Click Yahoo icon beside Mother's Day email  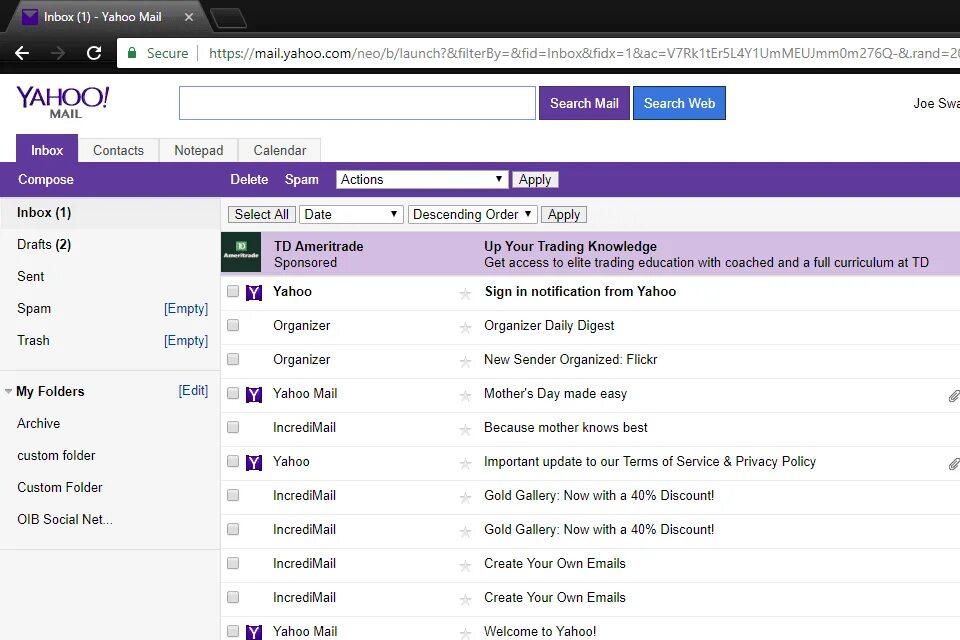253,394
